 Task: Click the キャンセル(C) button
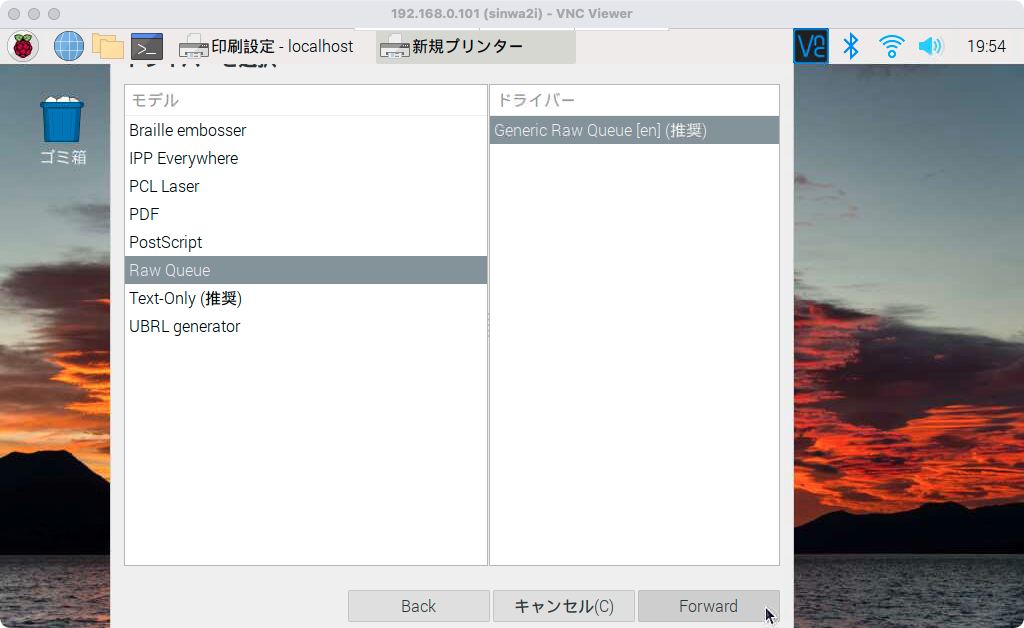pyautogui.click(x=563, y=606)
